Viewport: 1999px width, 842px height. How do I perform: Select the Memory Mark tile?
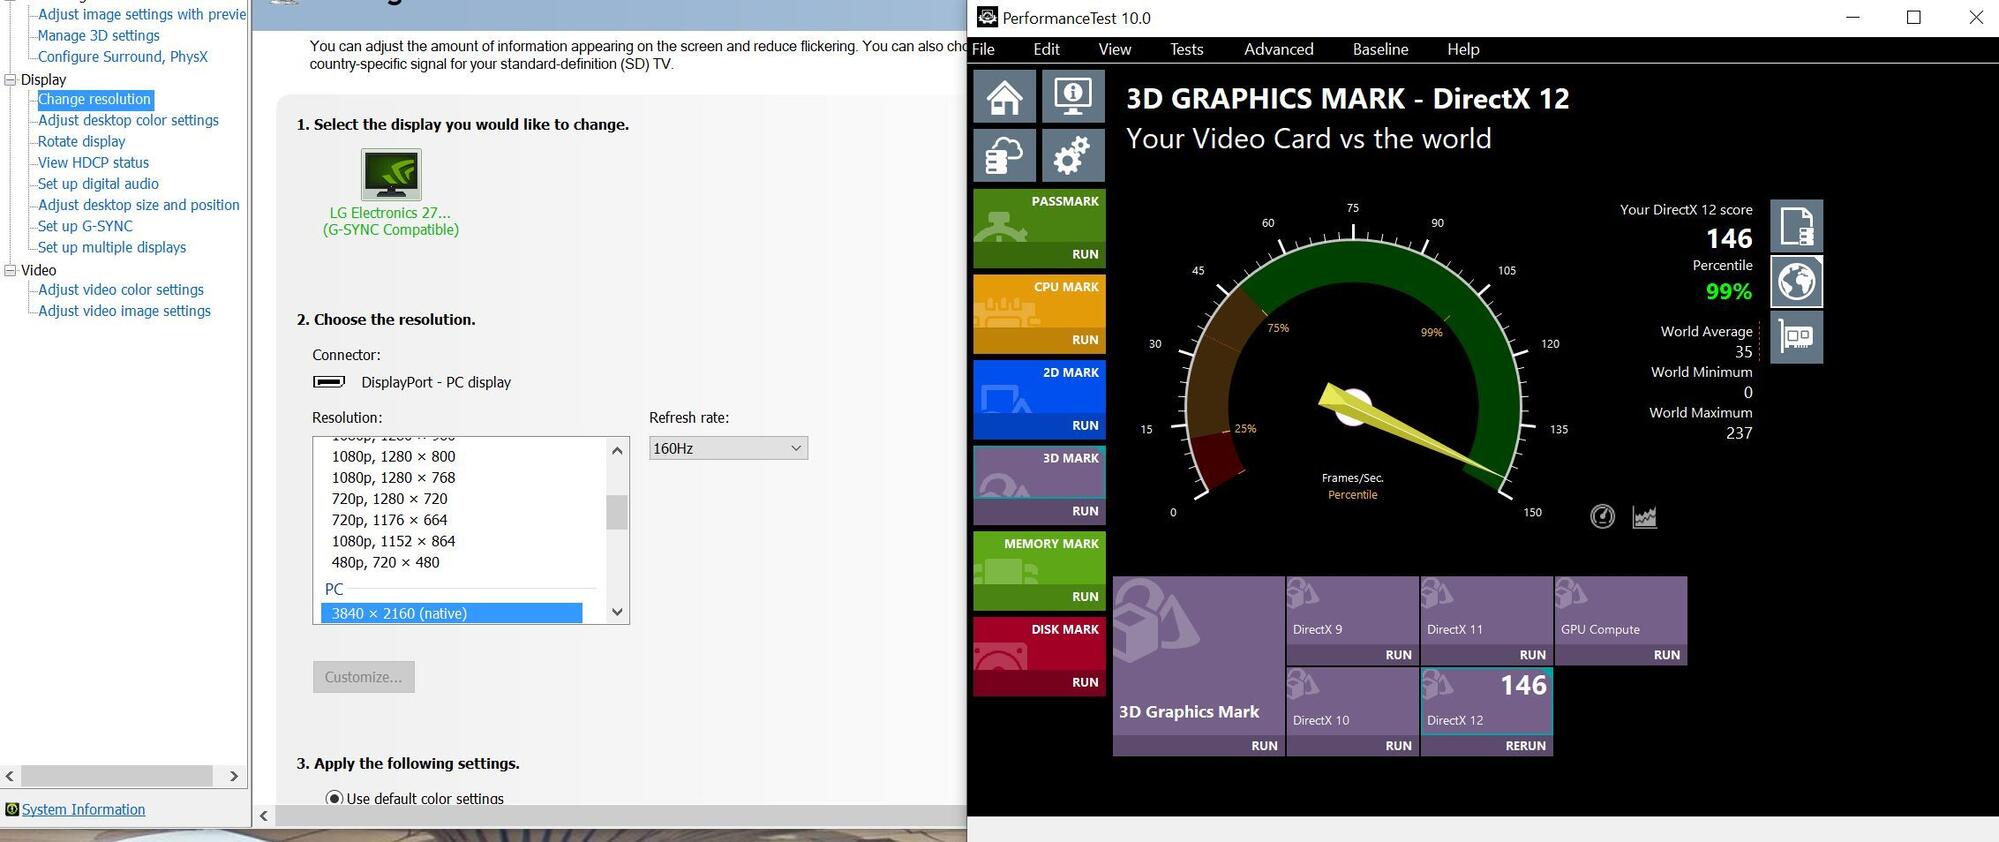click(x=1039, y=571)
